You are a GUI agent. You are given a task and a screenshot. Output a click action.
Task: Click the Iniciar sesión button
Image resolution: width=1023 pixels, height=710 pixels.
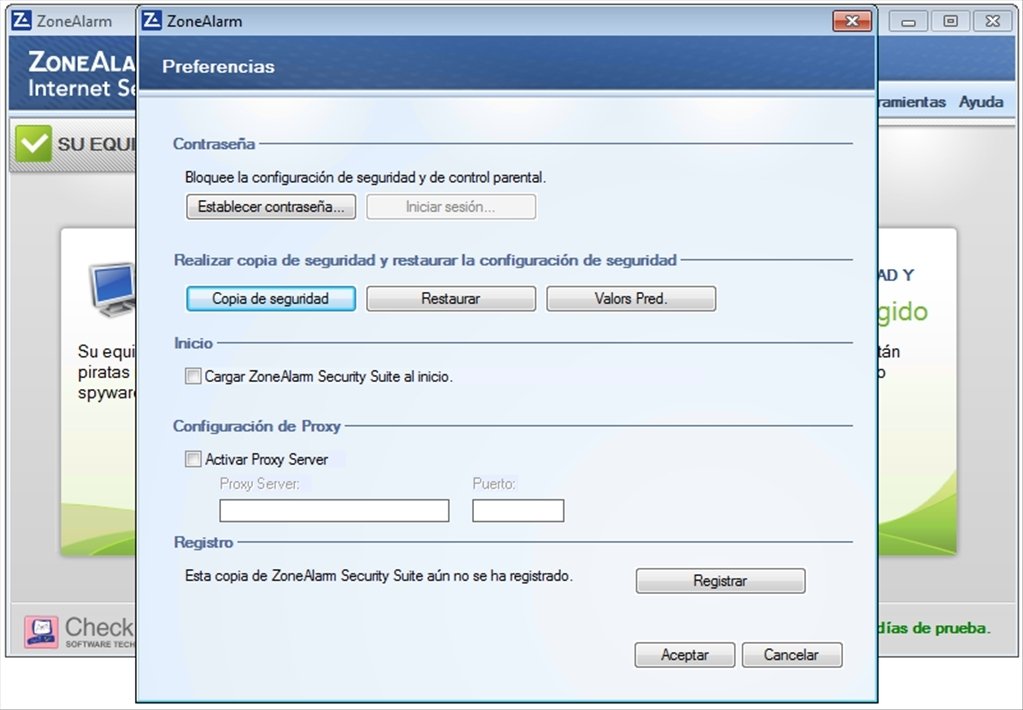point(451,207)
